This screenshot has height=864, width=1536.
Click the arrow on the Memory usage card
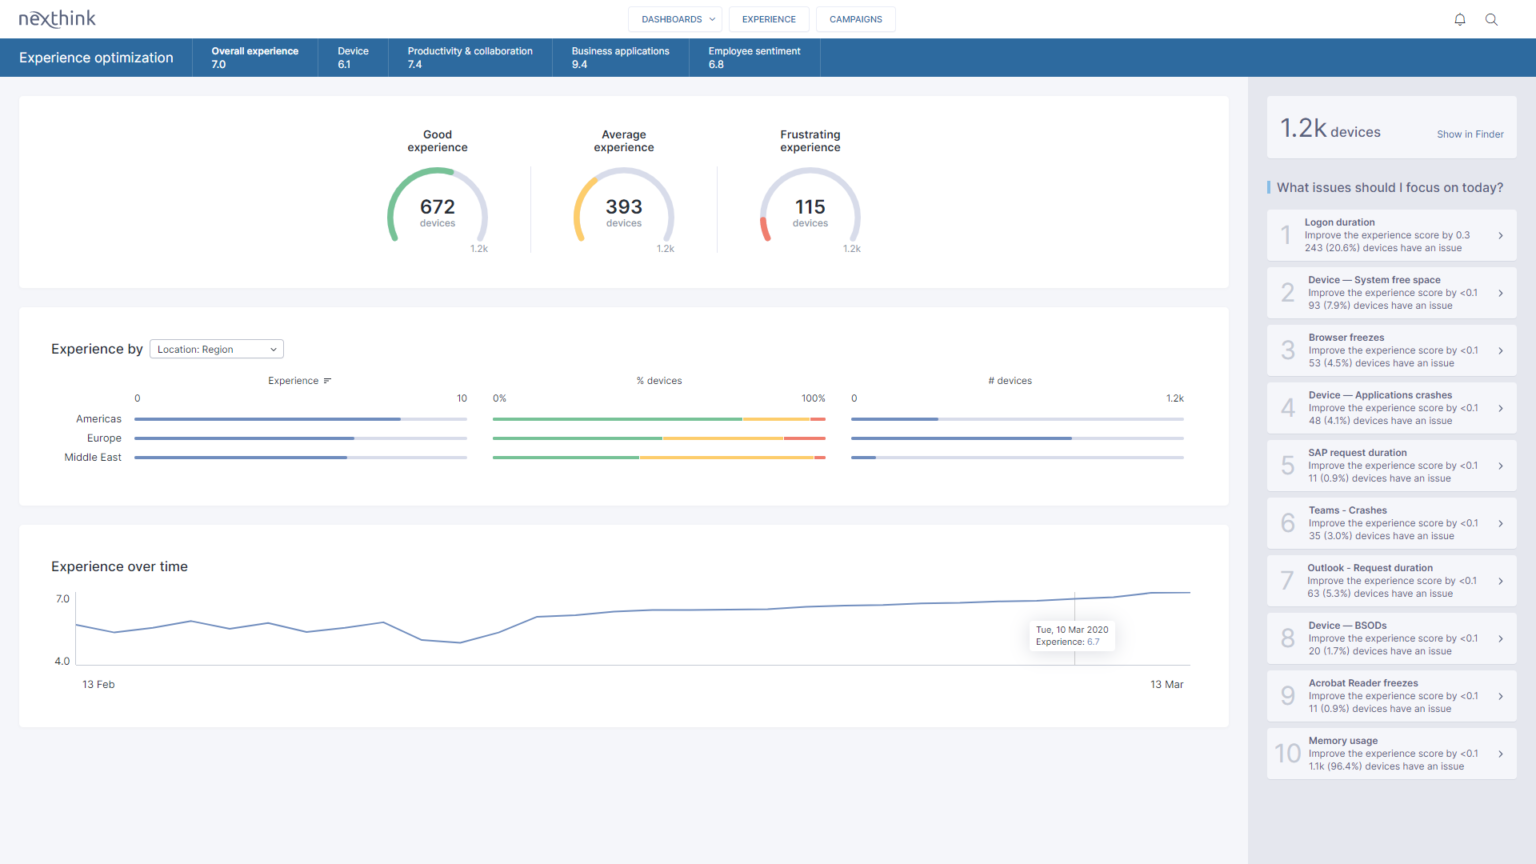(x=1499, y=753)
